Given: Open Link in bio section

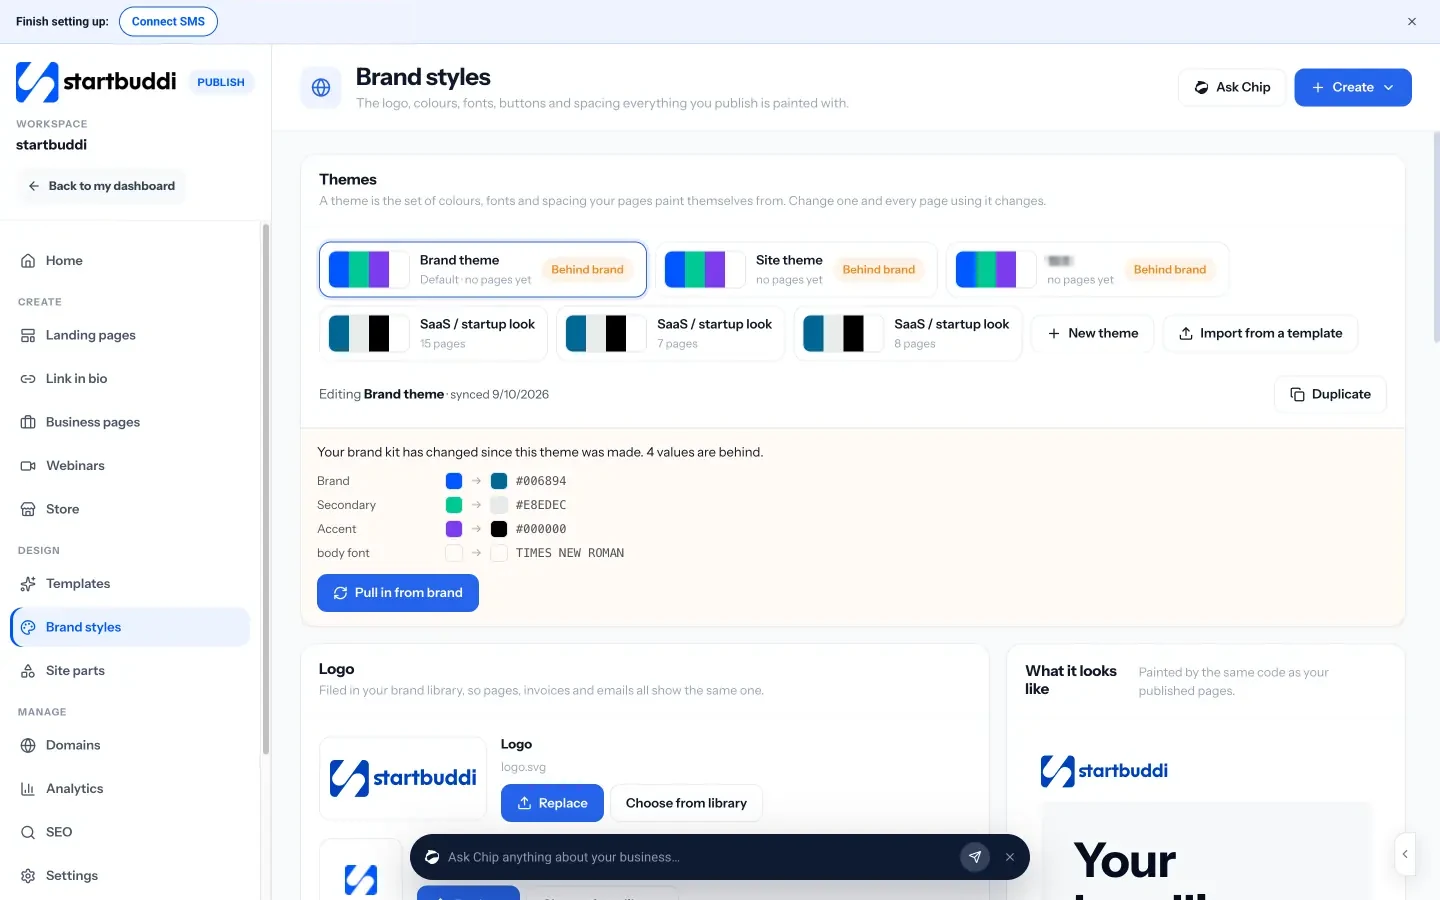Looking at the screenshot, I should 130,379.
